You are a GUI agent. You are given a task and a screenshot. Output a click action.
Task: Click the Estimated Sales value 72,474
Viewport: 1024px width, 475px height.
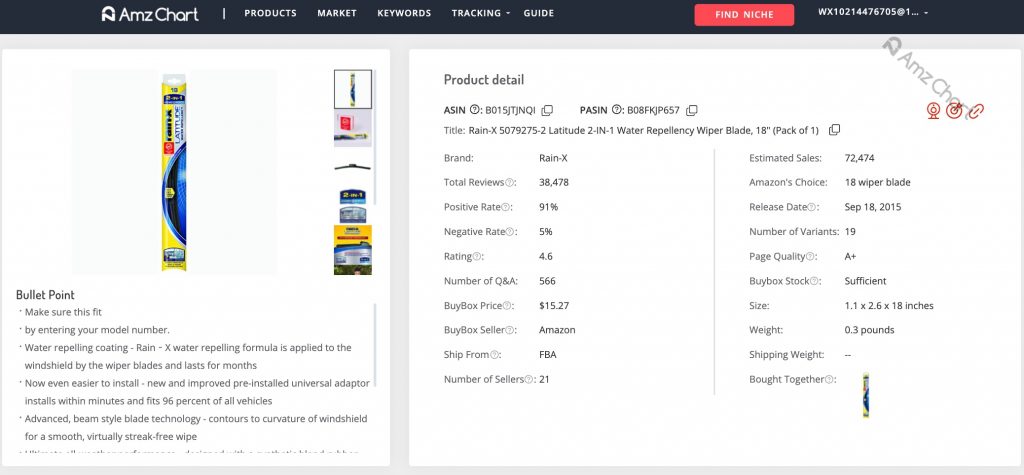tap(859, 158)
